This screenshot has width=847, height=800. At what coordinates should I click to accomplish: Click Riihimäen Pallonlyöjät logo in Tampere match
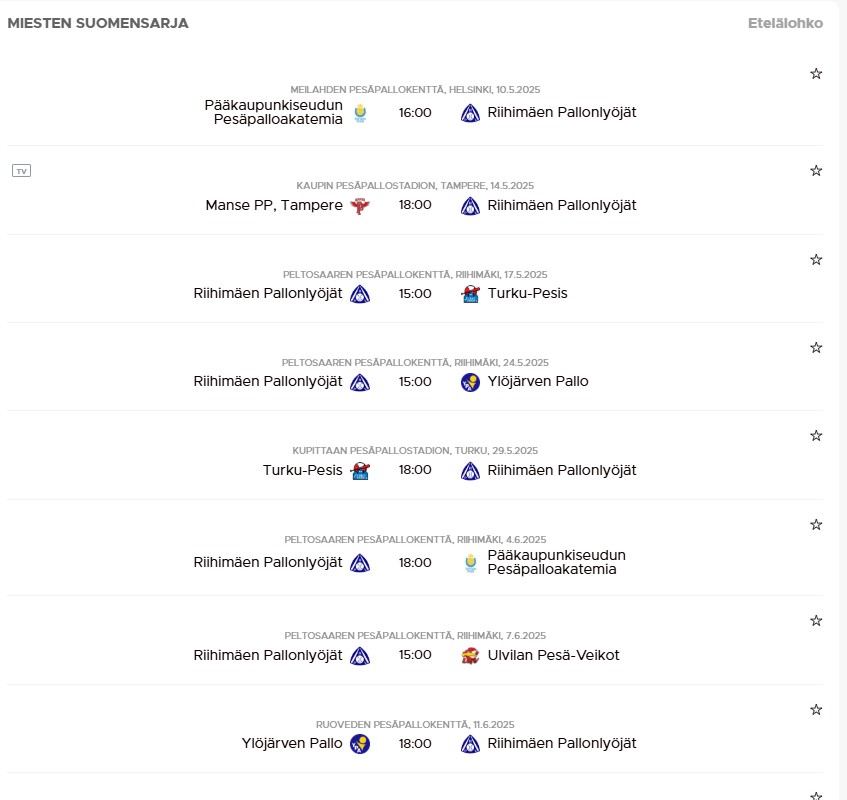tap(470, 205)
